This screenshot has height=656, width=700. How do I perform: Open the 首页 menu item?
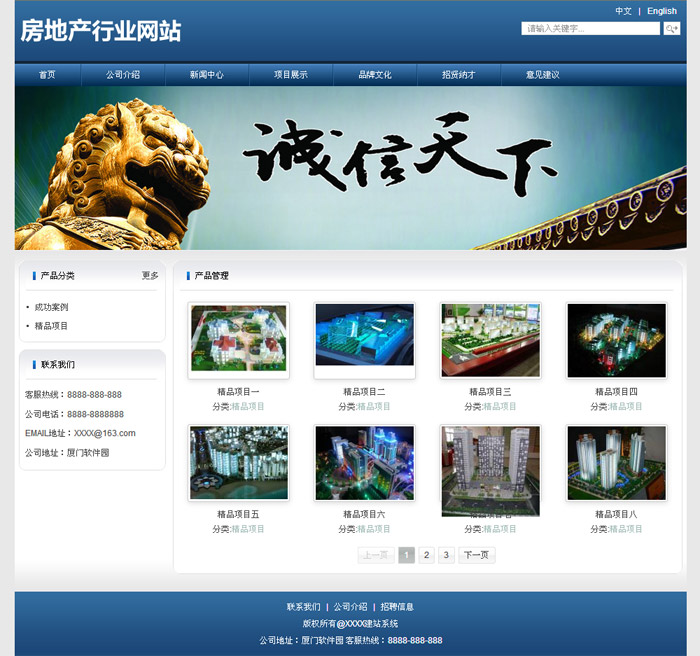click(47, 75)
